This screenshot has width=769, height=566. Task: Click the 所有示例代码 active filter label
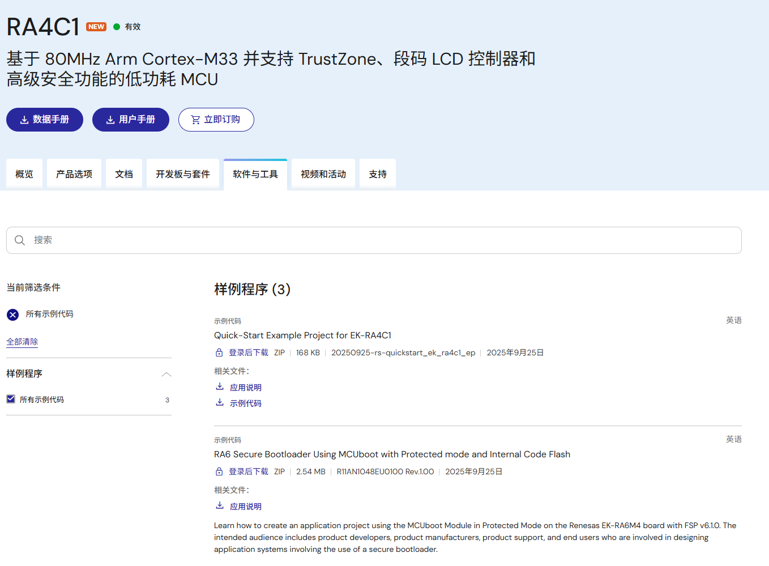[50, 314]
